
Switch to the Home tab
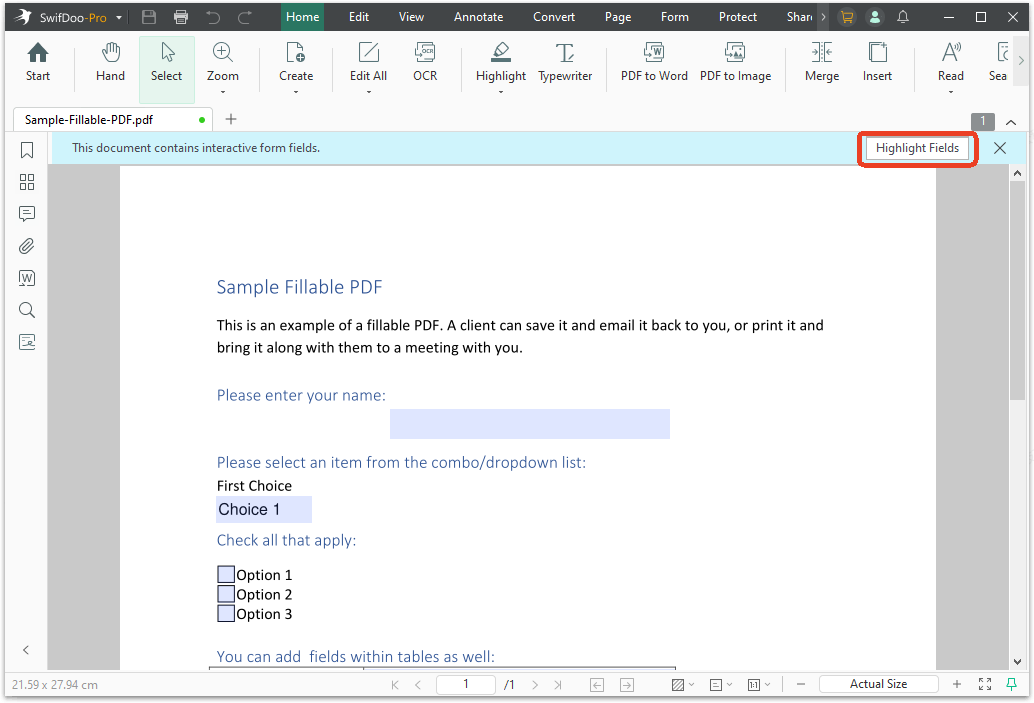(303, 17)
